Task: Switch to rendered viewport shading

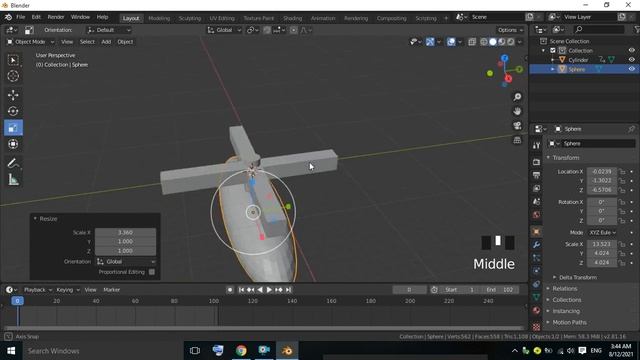Action: pyautogui.click(x=511, y=42)
